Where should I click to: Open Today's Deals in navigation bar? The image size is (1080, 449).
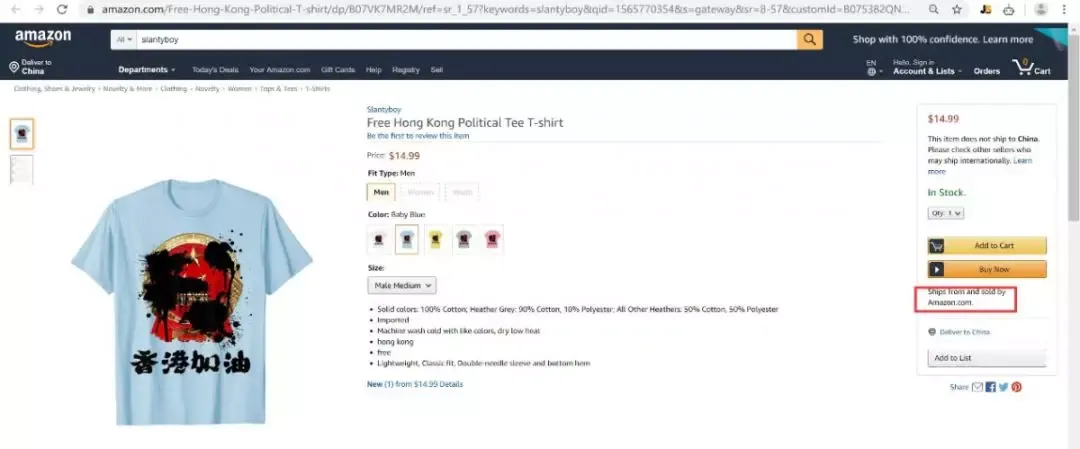pos(215,70)
